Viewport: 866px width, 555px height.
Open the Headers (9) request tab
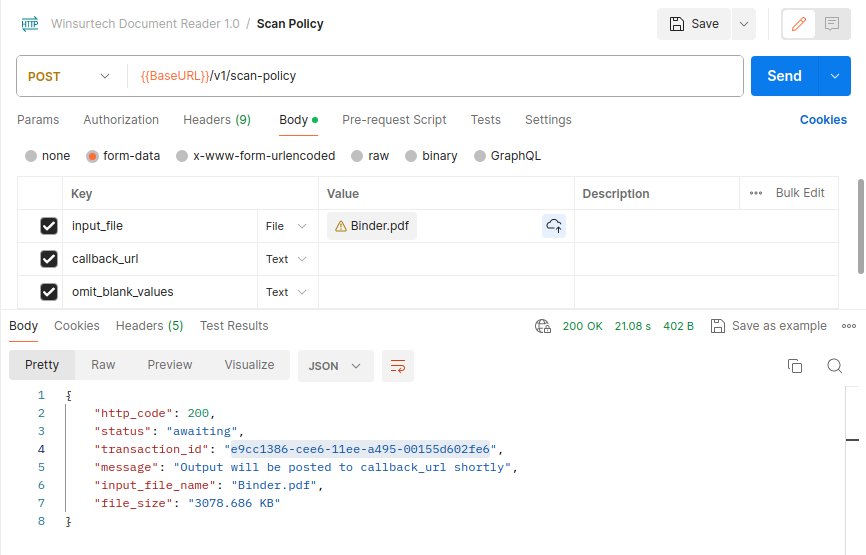tap(217, 120)
